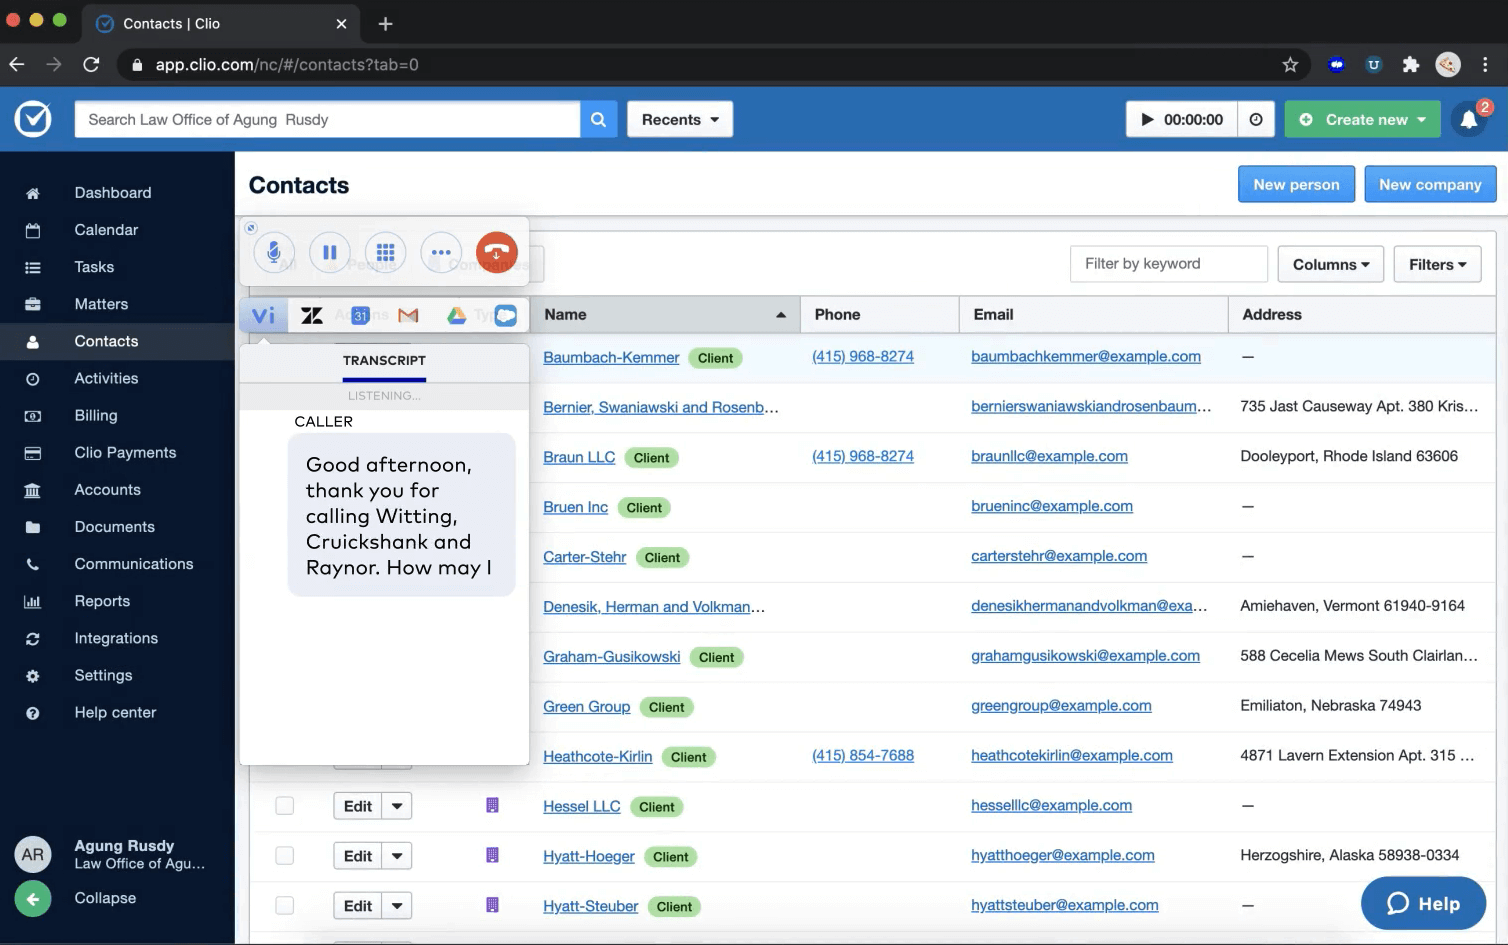Check the checkbox next to Hessel LLC

(x=284, y=805)
